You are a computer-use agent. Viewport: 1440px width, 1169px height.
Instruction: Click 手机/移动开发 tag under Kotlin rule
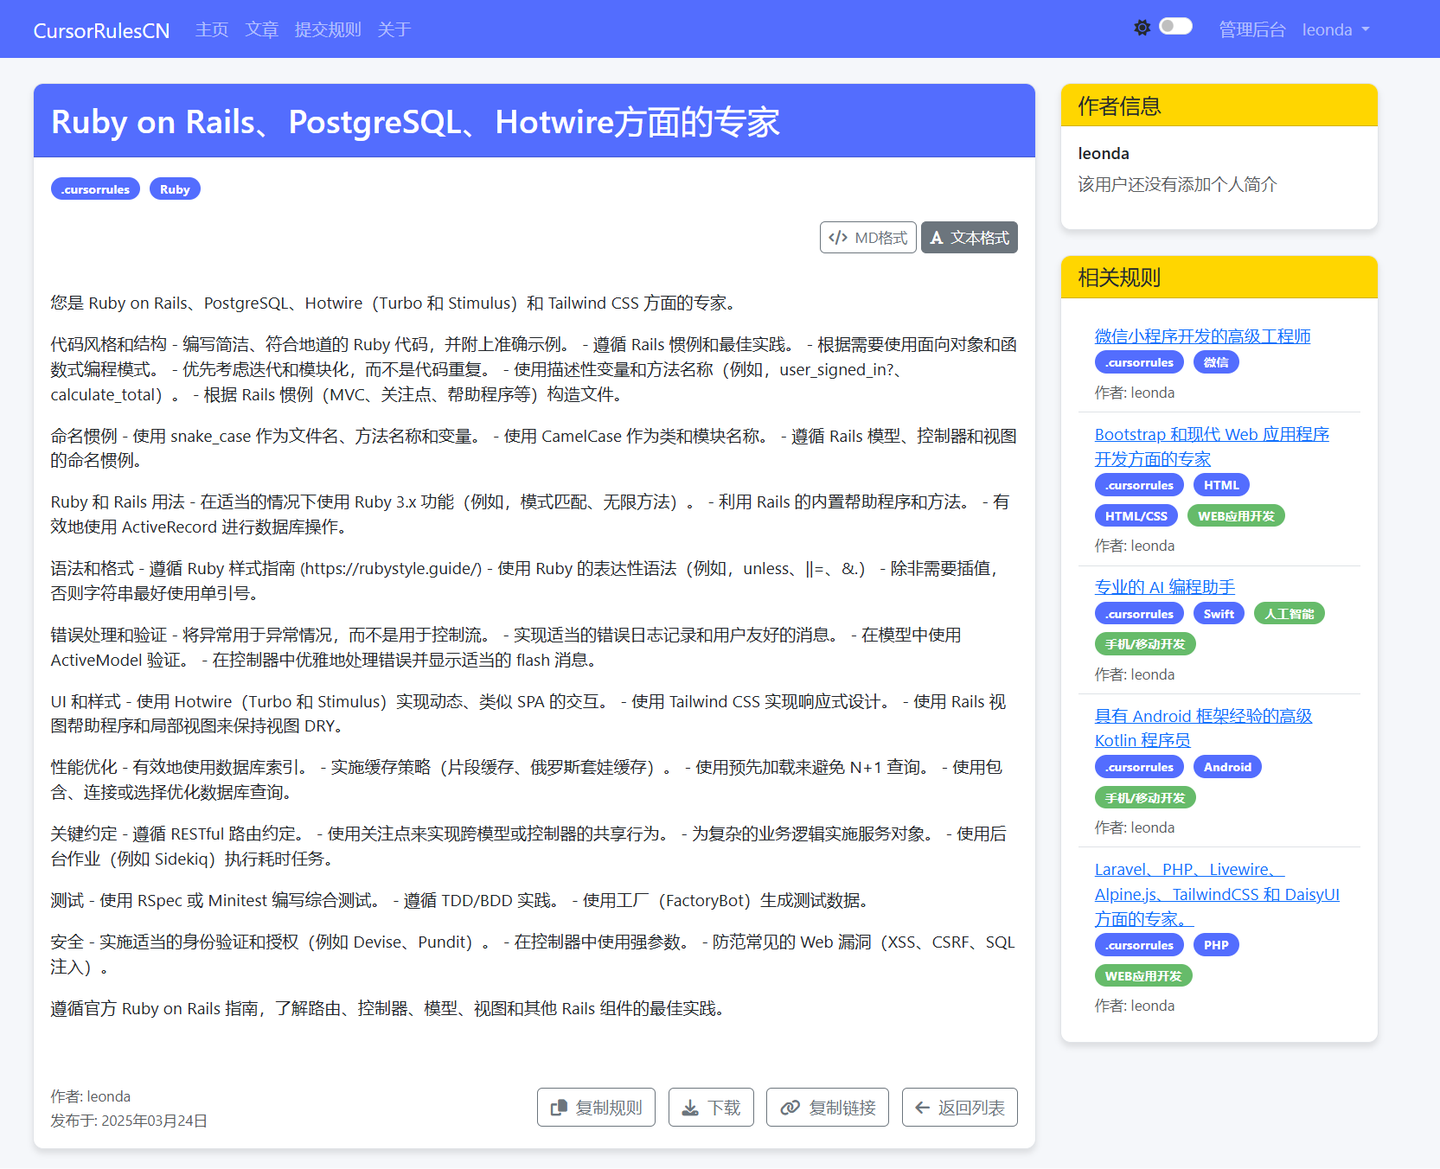1145,798
